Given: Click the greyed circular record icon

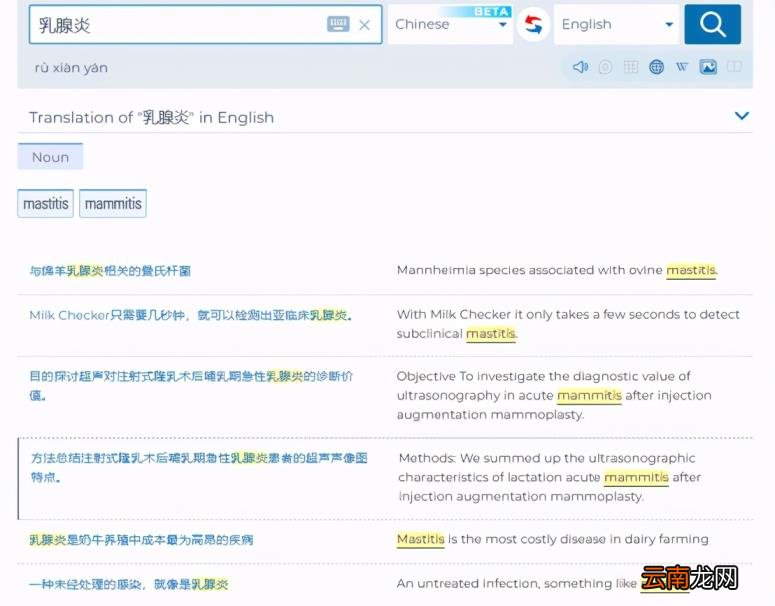Looking at the screenshot, I should click(x=605, y=67).
